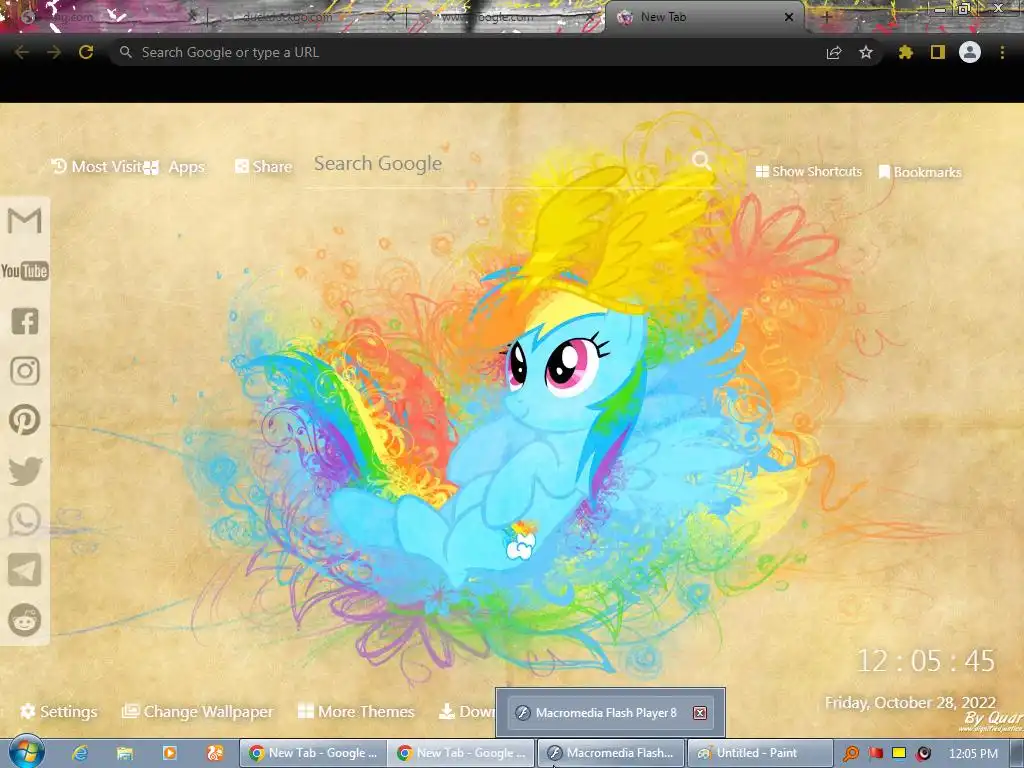Click the orange magnifier tray icon
The width and height of the screenshot is (1024, 768).
[x=850, y=754]
